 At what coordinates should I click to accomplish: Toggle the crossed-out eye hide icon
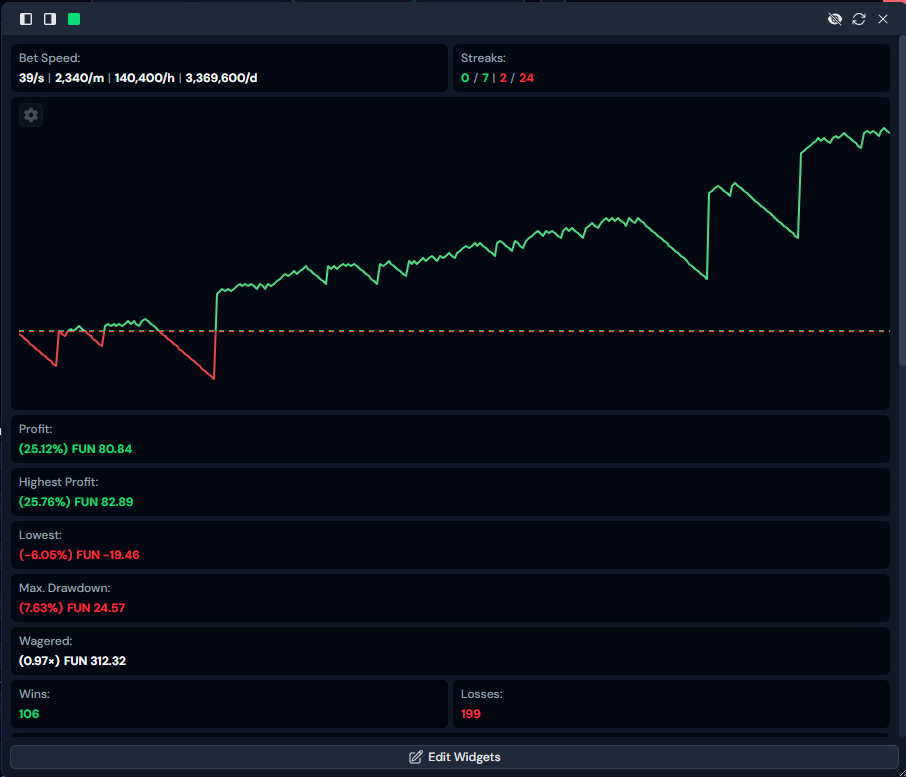coord(835,19)
